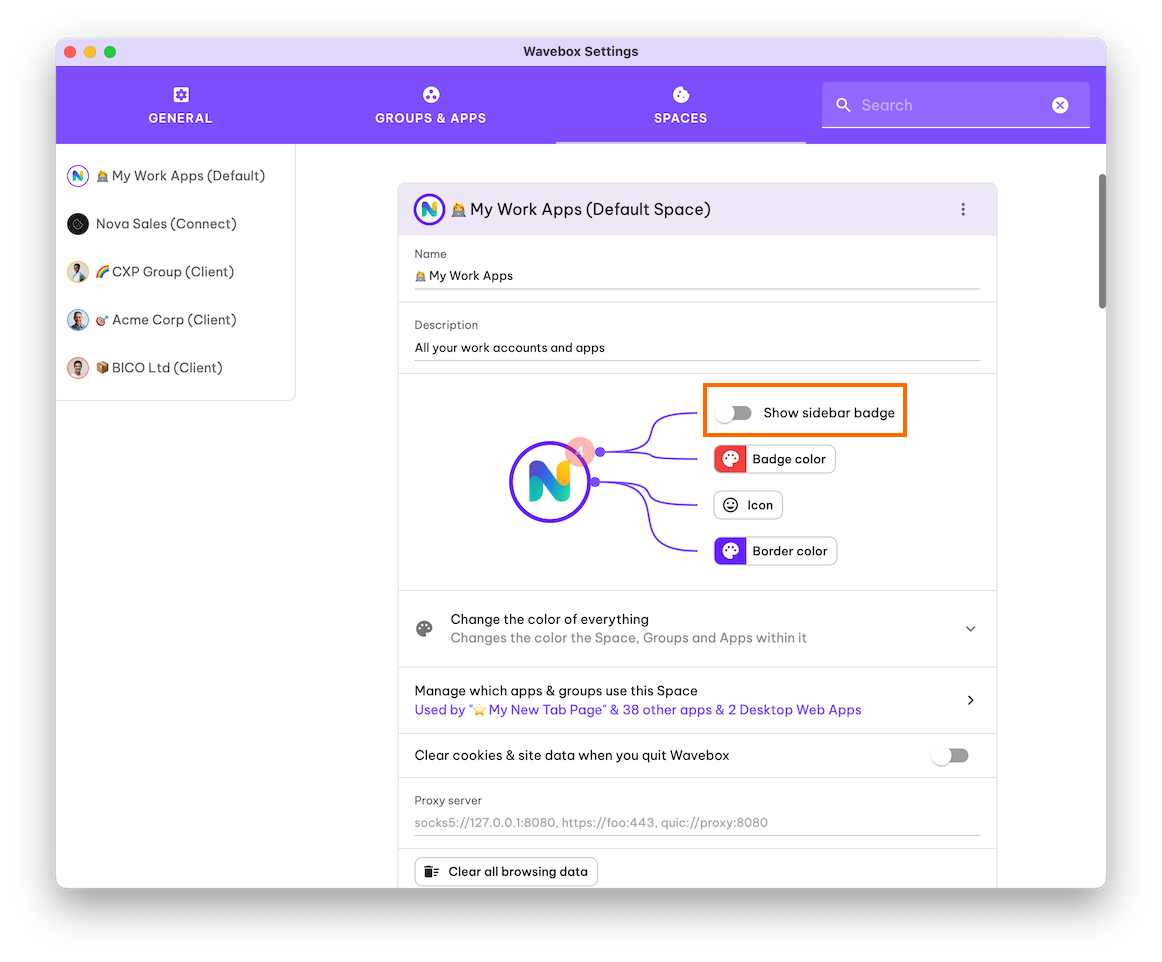Click the Search settings field
1162x962 pixels.
[x=954, y=105]
